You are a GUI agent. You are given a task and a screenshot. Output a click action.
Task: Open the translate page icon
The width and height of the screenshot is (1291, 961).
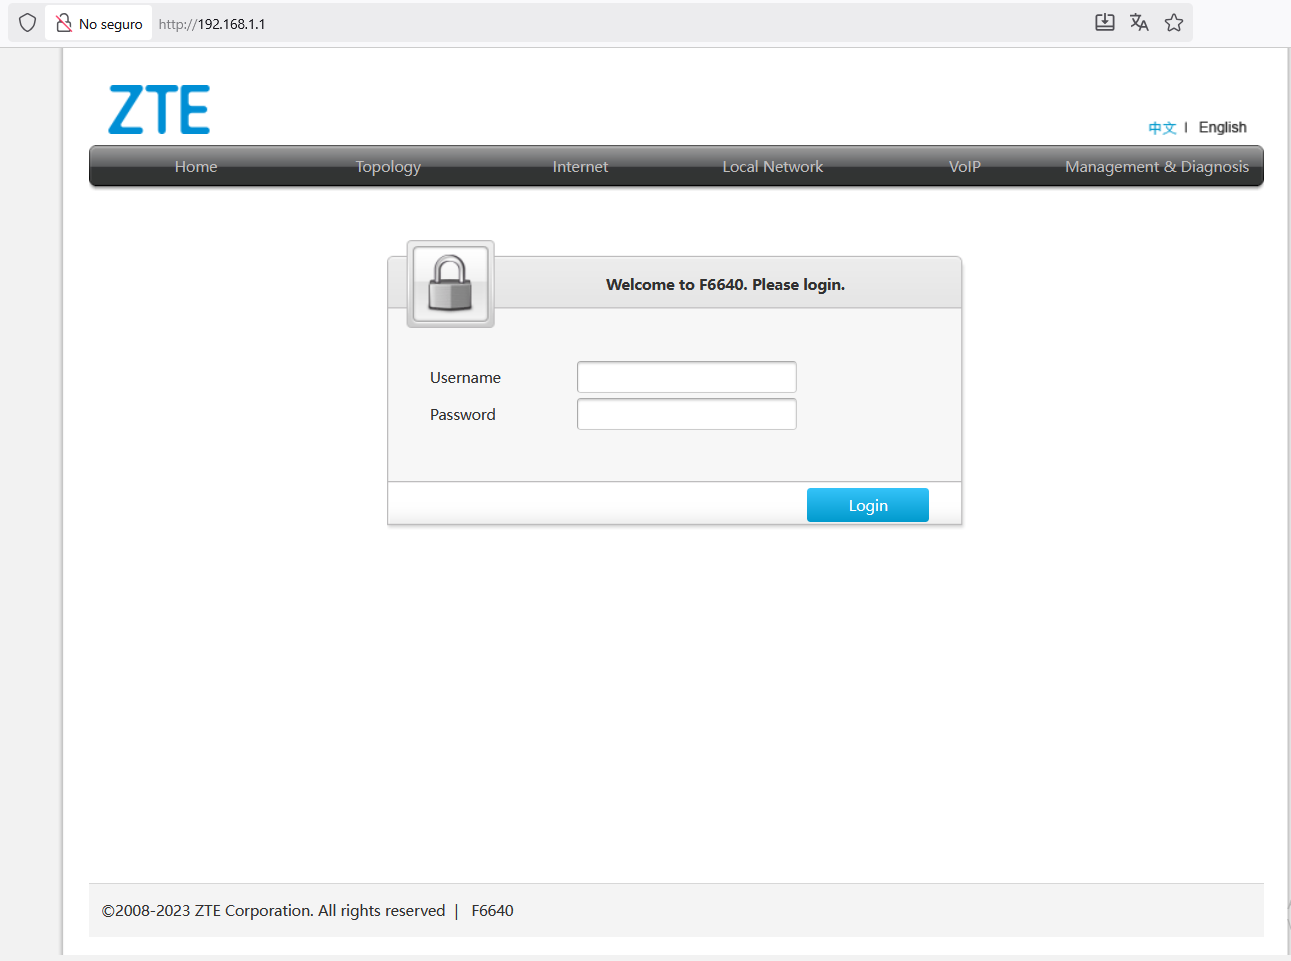click(x=1139, y=22)
